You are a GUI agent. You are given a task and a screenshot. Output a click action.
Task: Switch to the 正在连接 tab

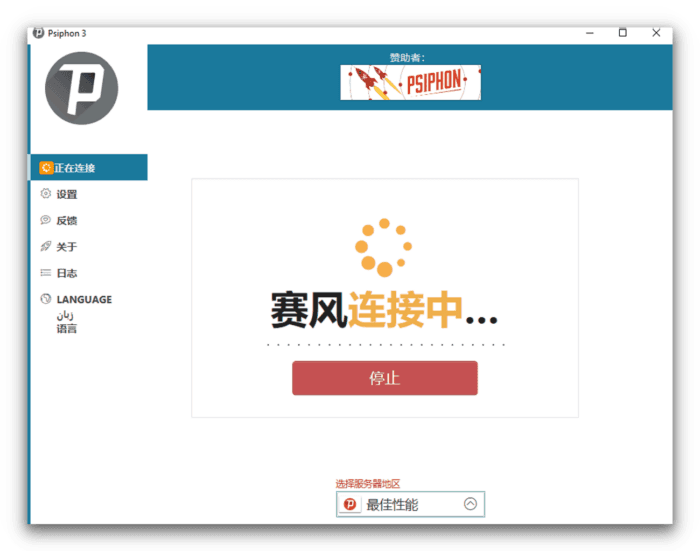click(x=88, y=168)
